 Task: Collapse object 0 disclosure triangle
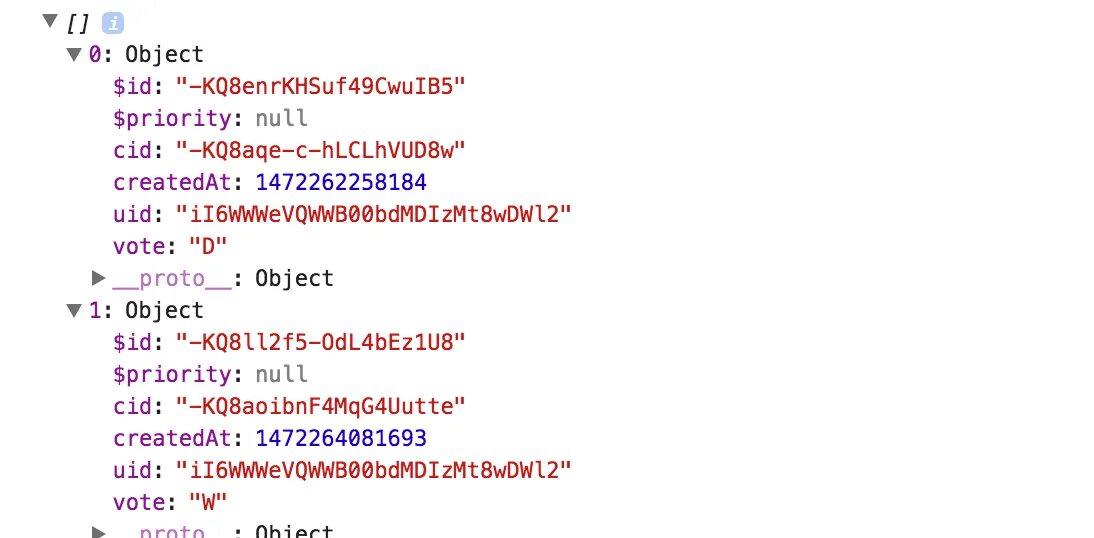[x=75, y=54]
